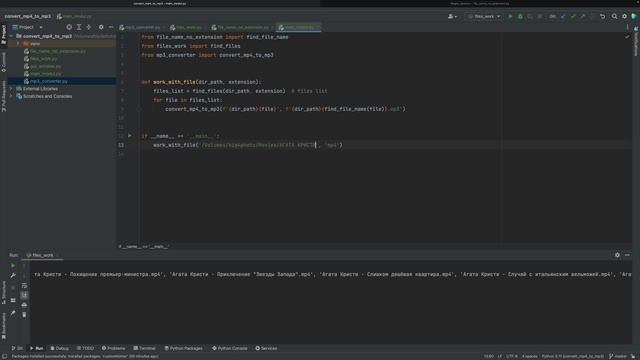Image resolution: width=640 pixels, height=360 pixels.
Task: Click the Git update project arrow icon
Action: [x=563, y=16]
